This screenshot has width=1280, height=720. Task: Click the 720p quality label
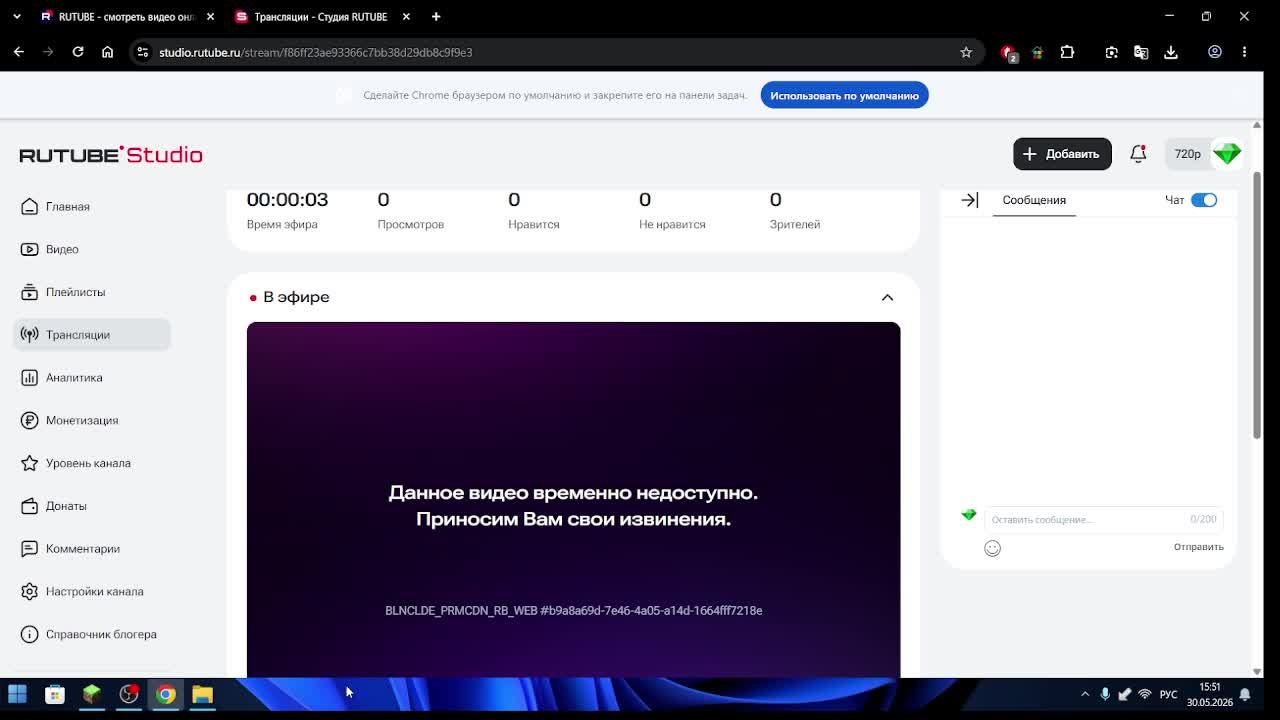(1187, 154)
